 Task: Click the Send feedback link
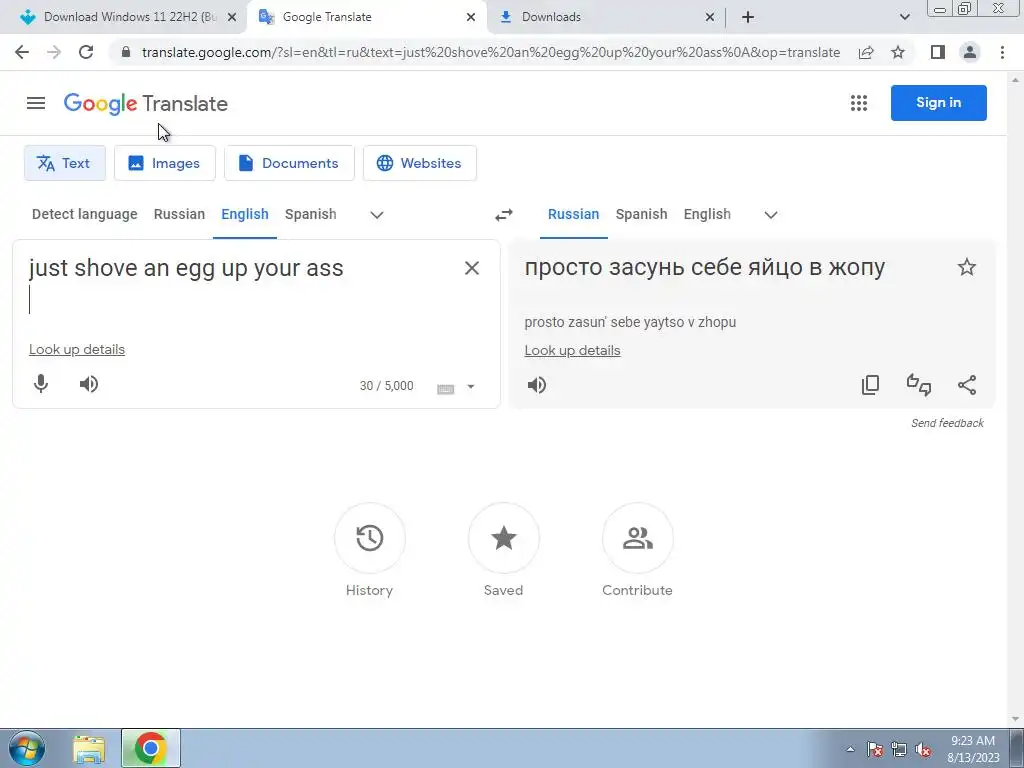coord(947,423)
